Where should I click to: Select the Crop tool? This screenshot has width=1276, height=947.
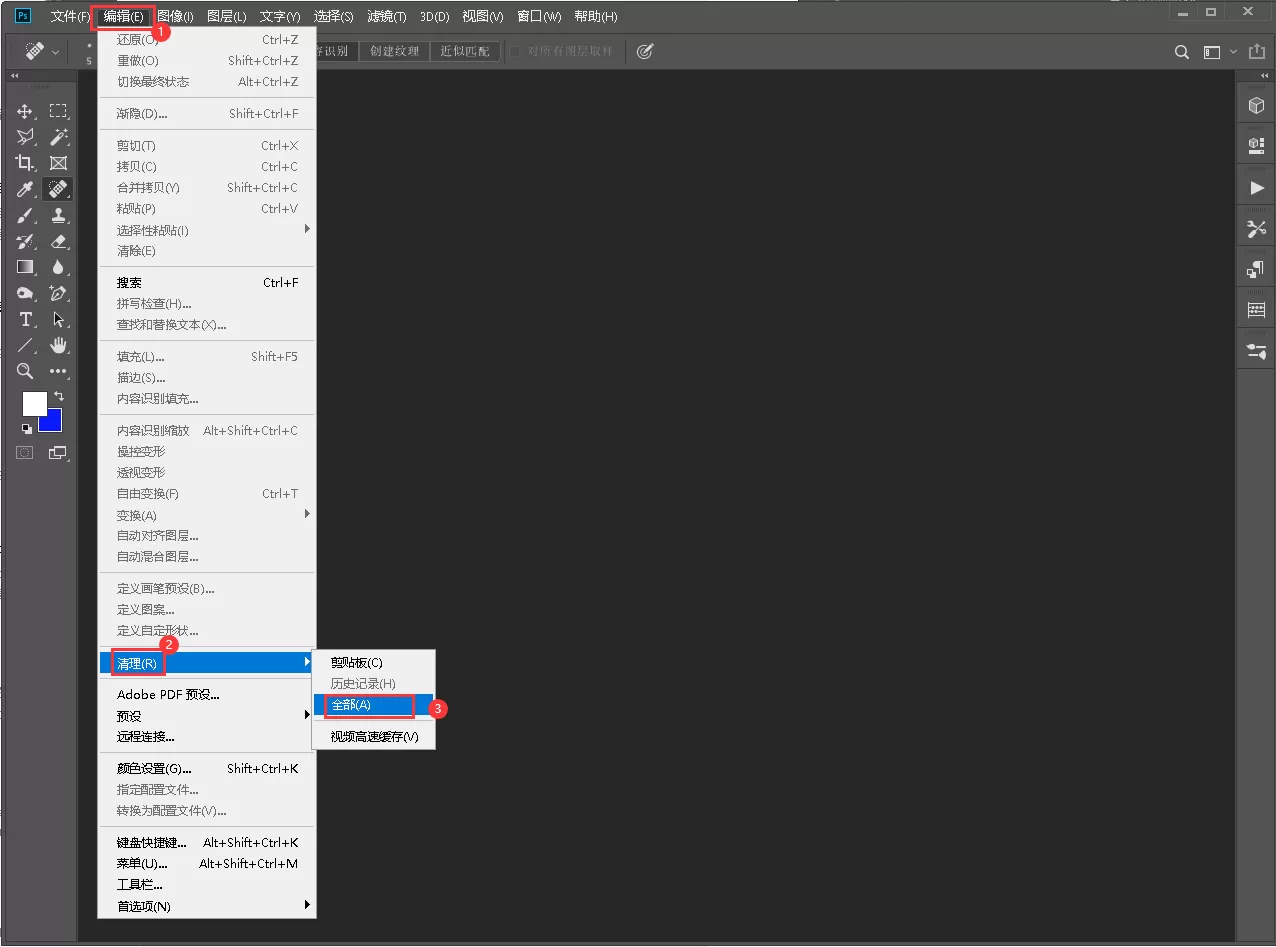coord(25,163)
